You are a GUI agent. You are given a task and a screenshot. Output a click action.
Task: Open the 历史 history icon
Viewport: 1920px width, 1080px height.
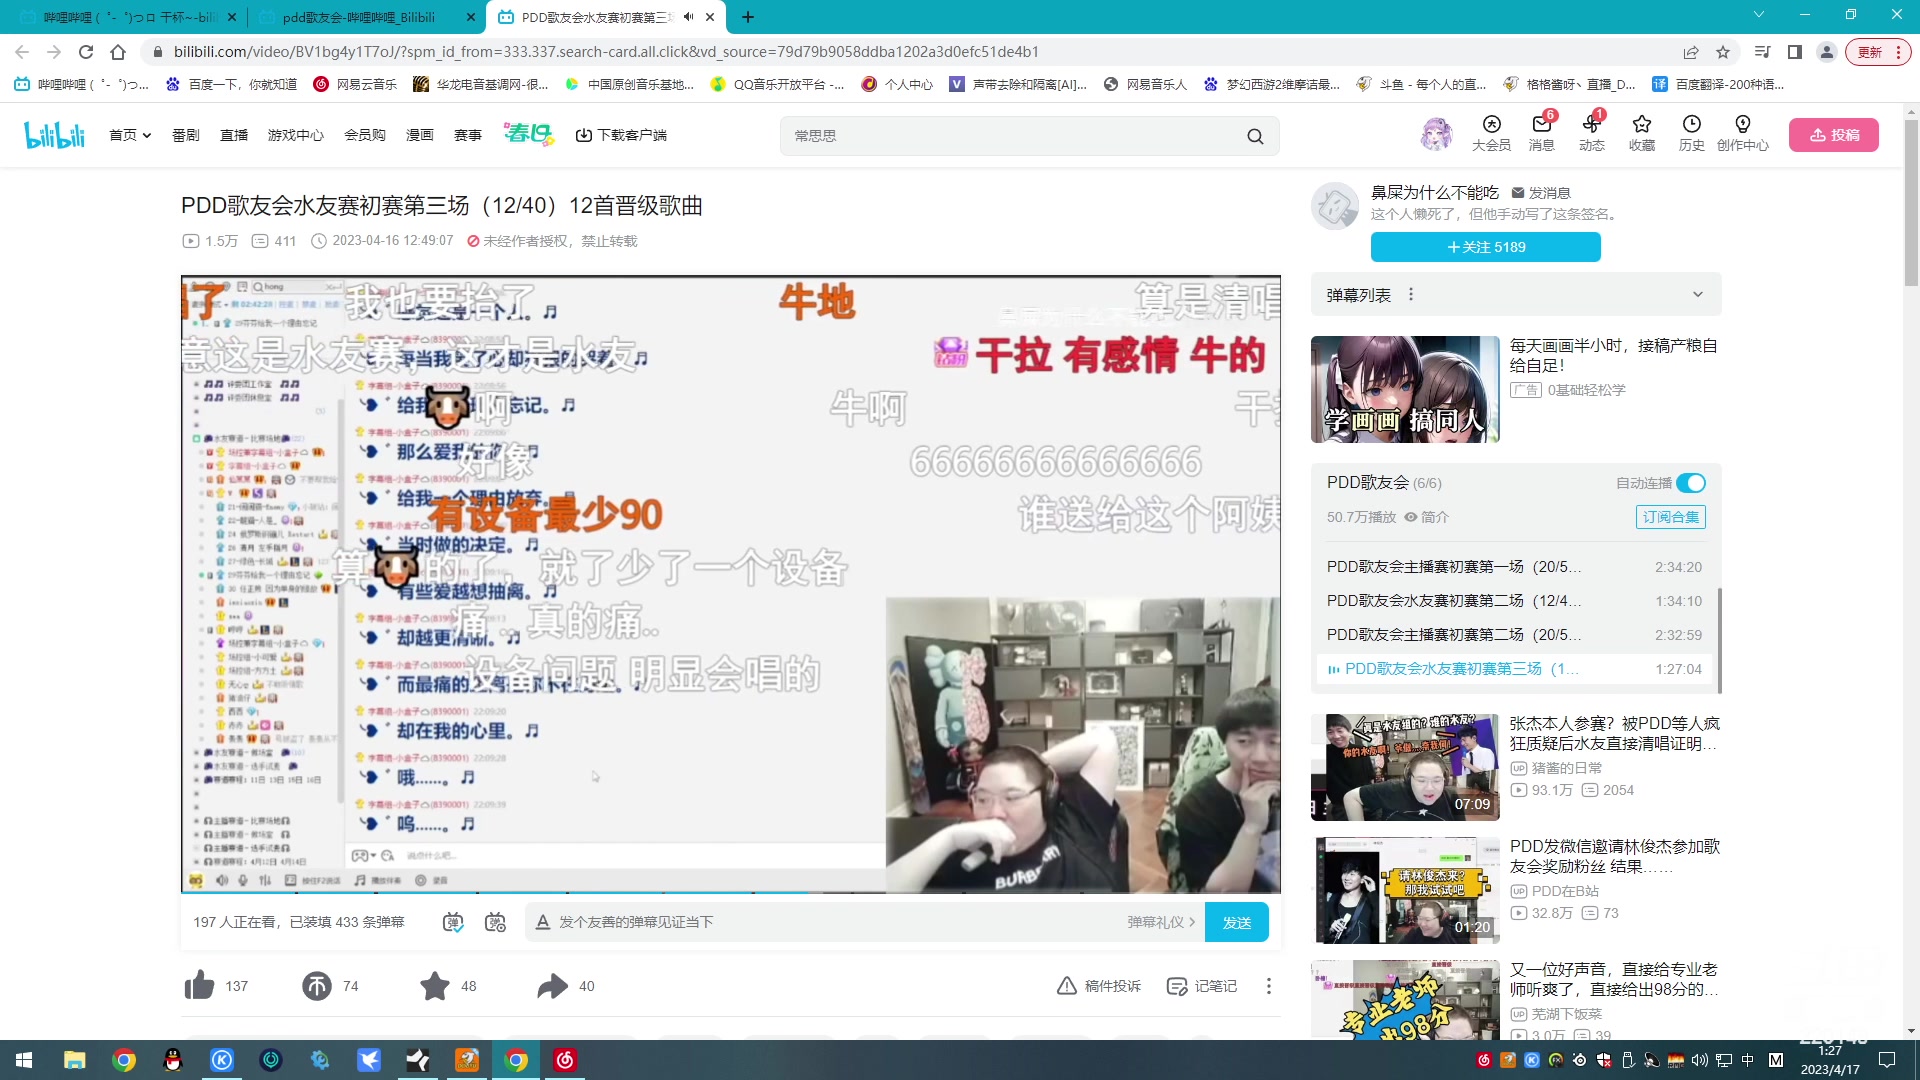click(1691, 133)
